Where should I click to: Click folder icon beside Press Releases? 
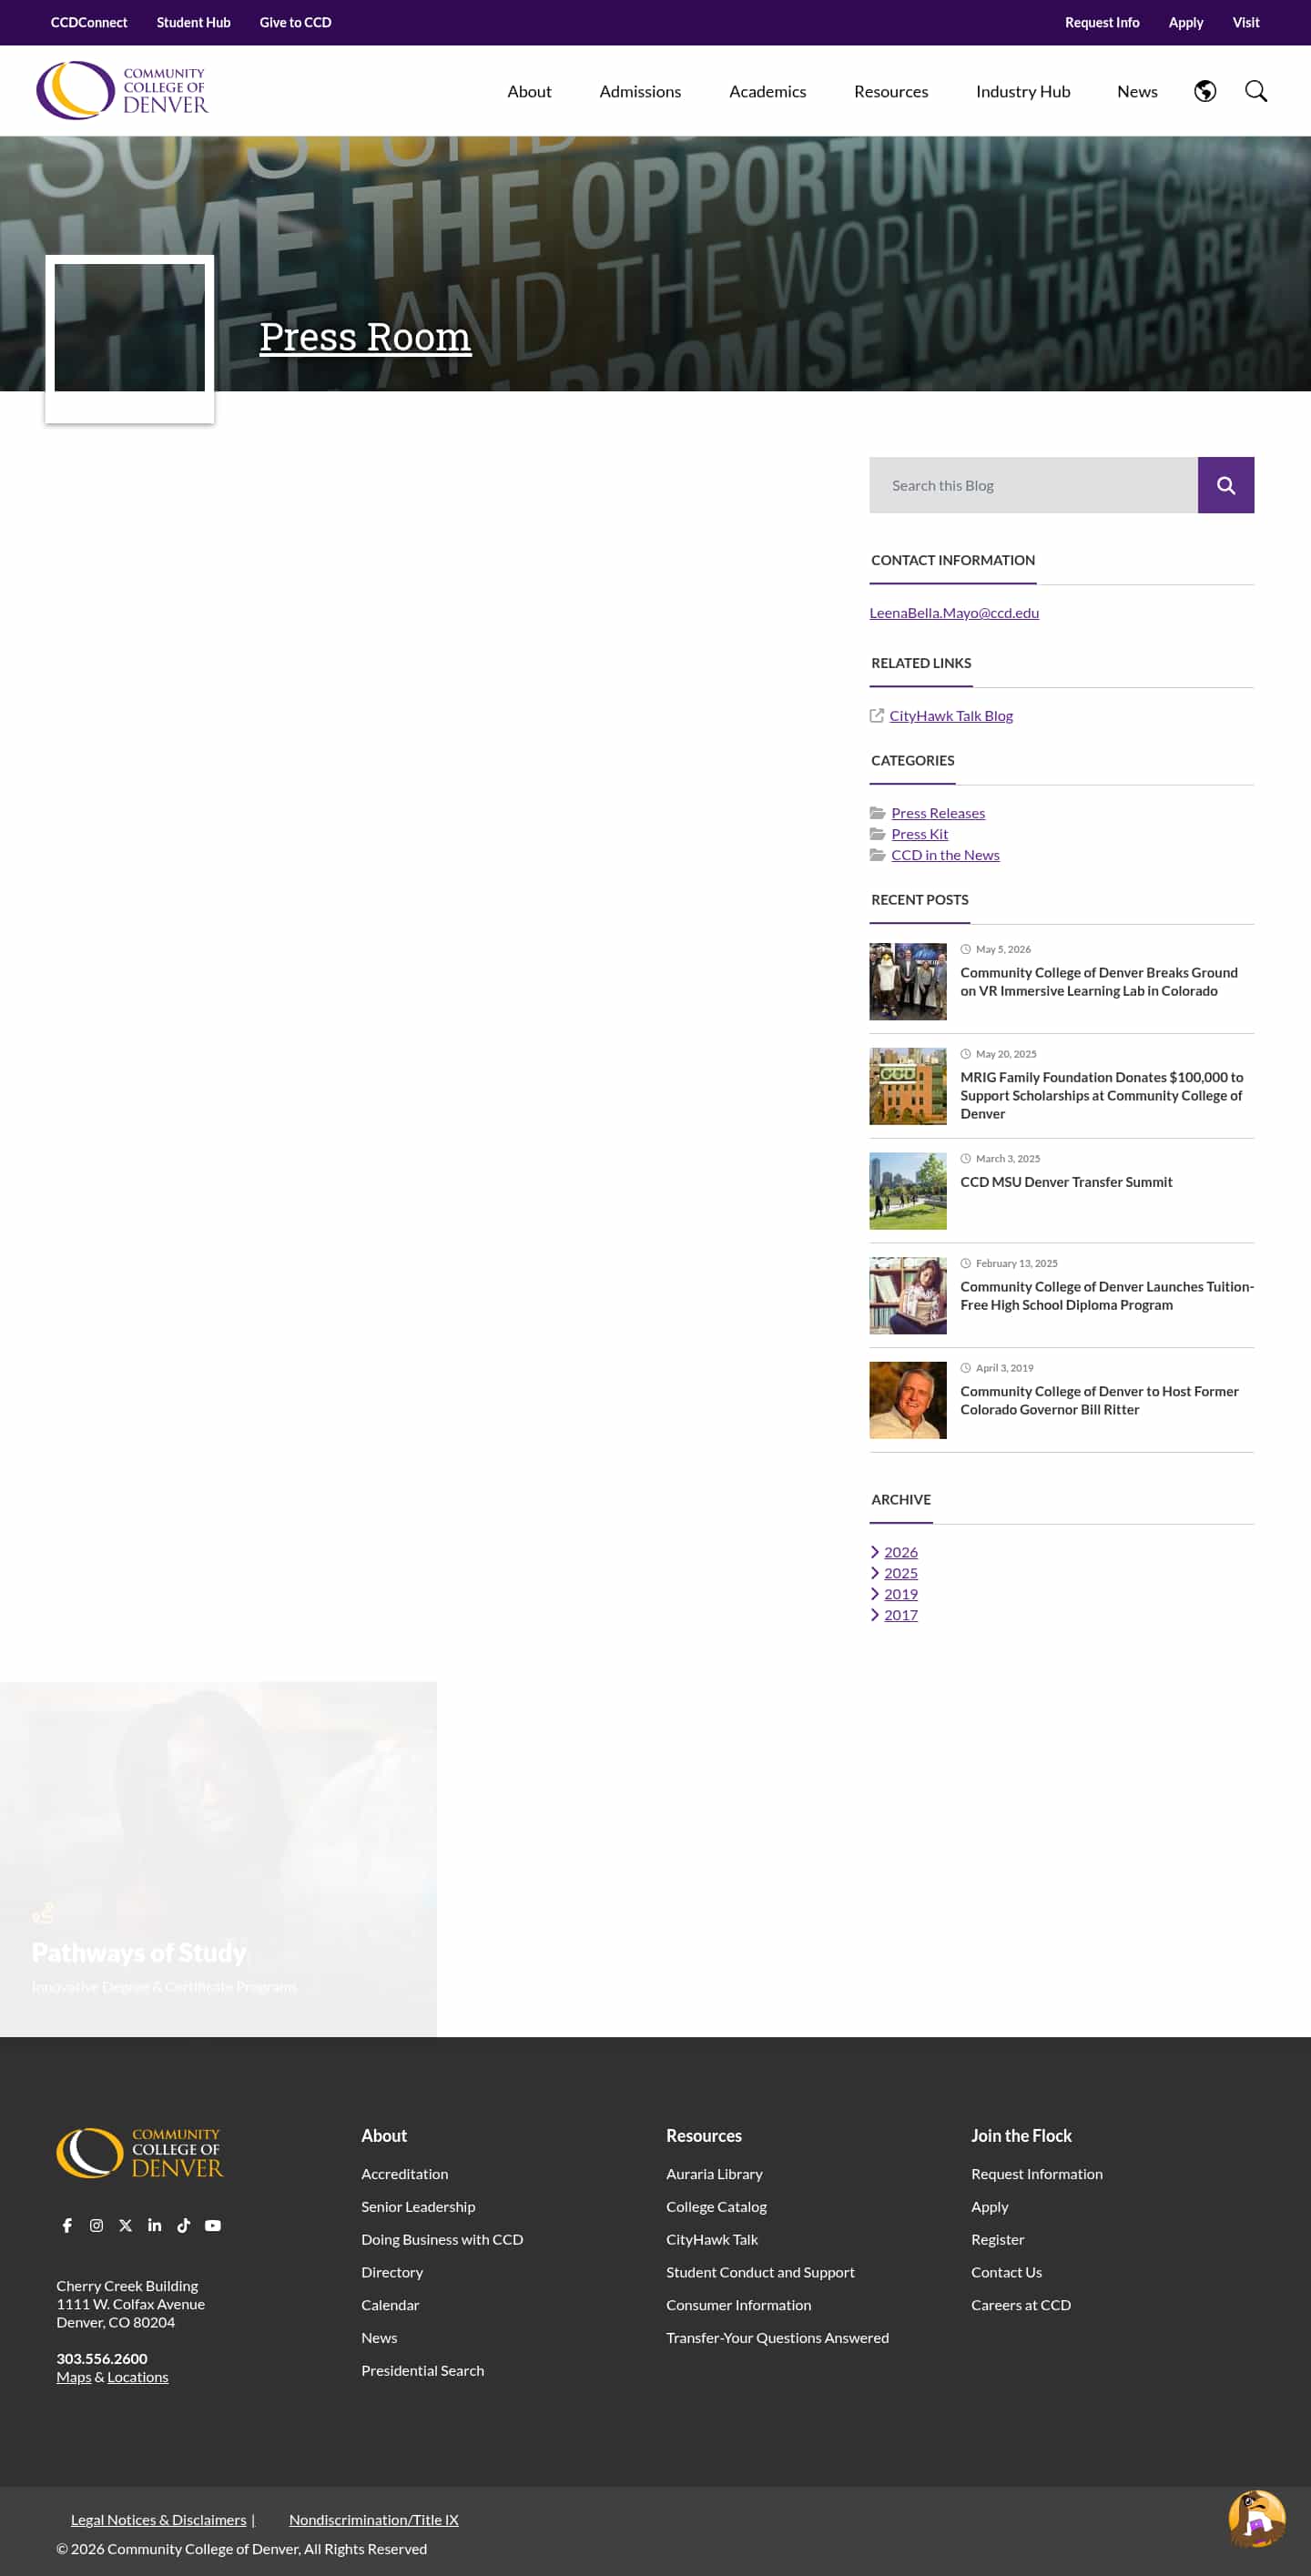pos(877,813)
